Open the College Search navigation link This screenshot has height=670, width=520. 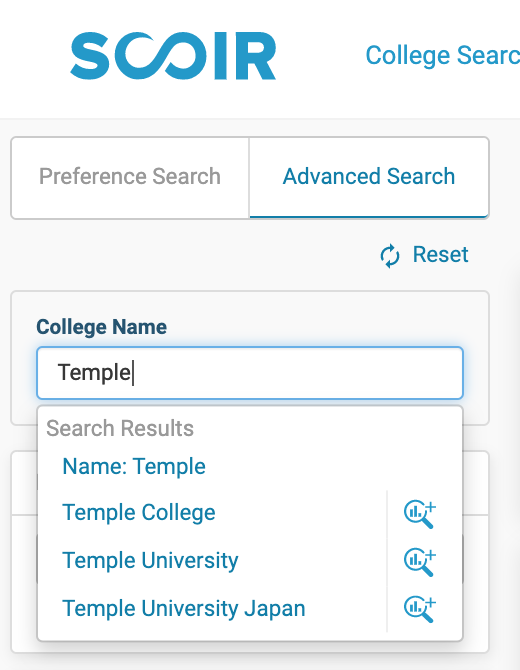pyautogui.click(x=443, y=56)
